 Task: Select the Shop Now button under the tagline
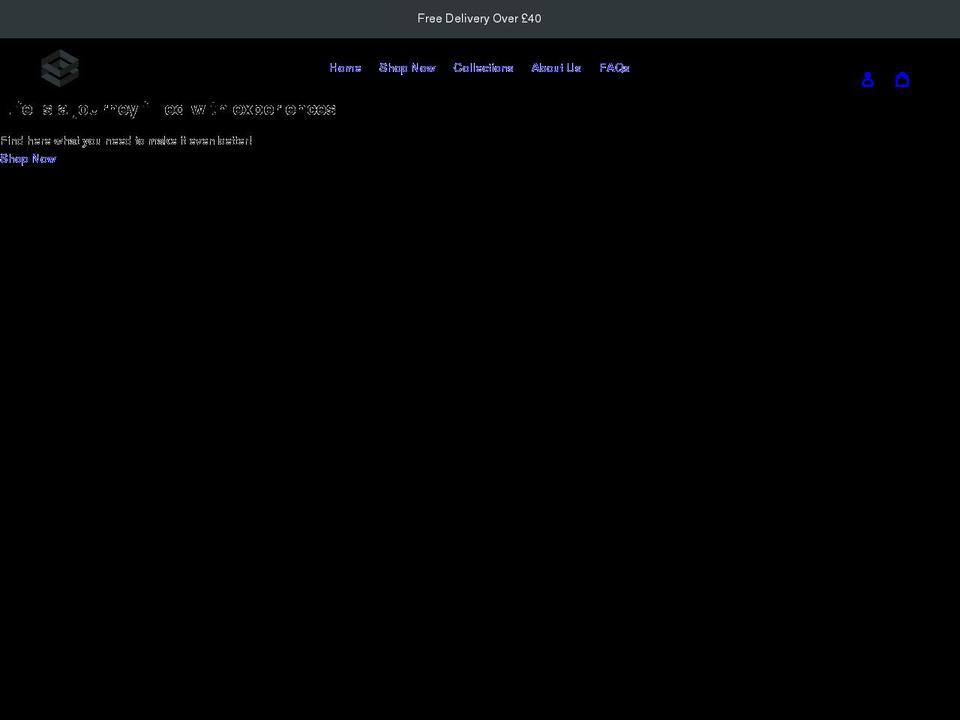click(28, 158)
